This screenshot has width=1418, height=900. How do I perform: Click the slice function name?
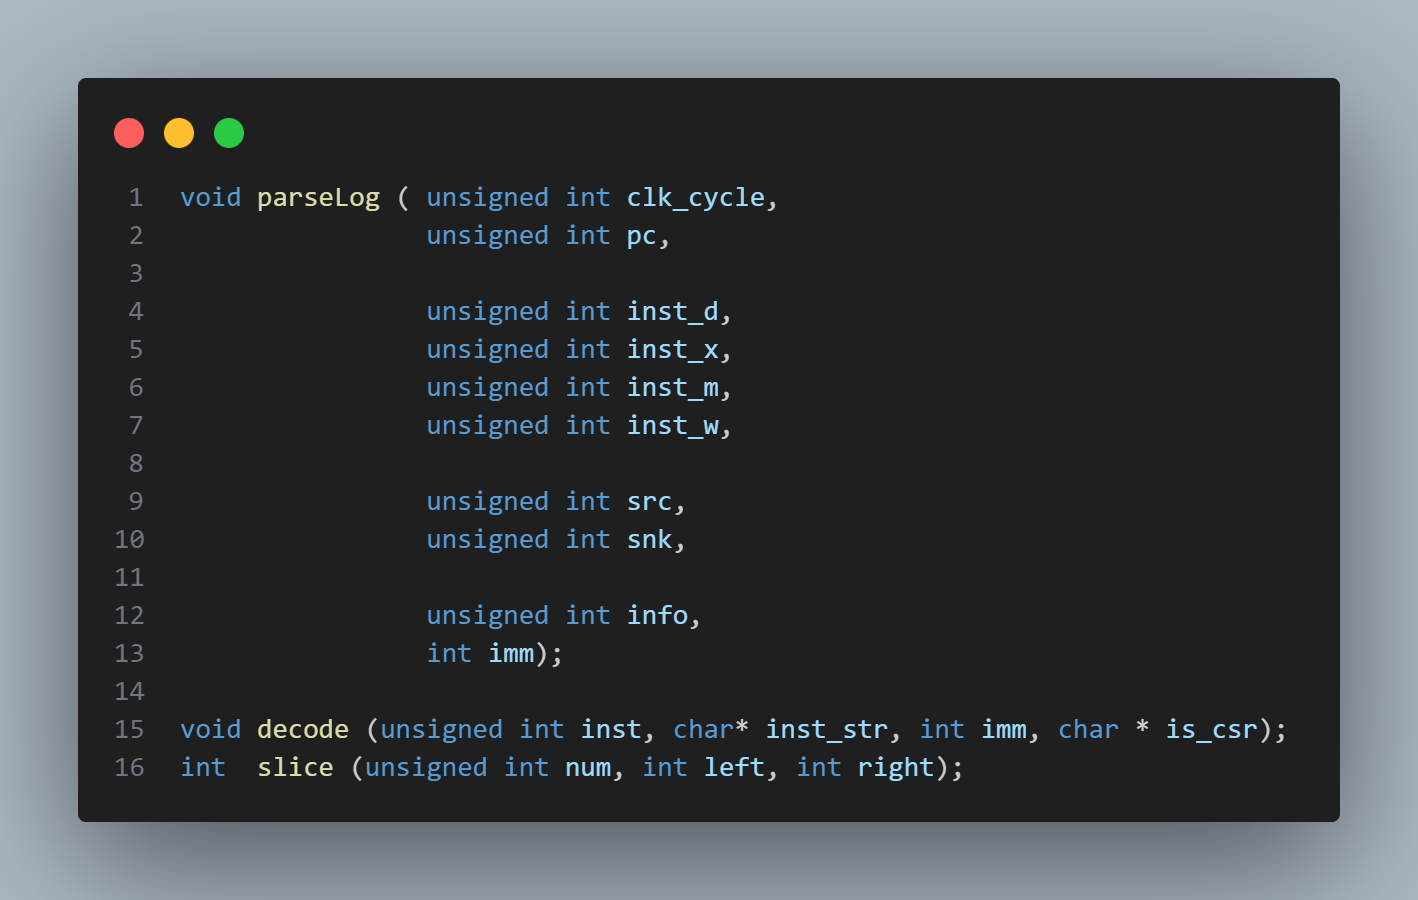coord(295,768)
